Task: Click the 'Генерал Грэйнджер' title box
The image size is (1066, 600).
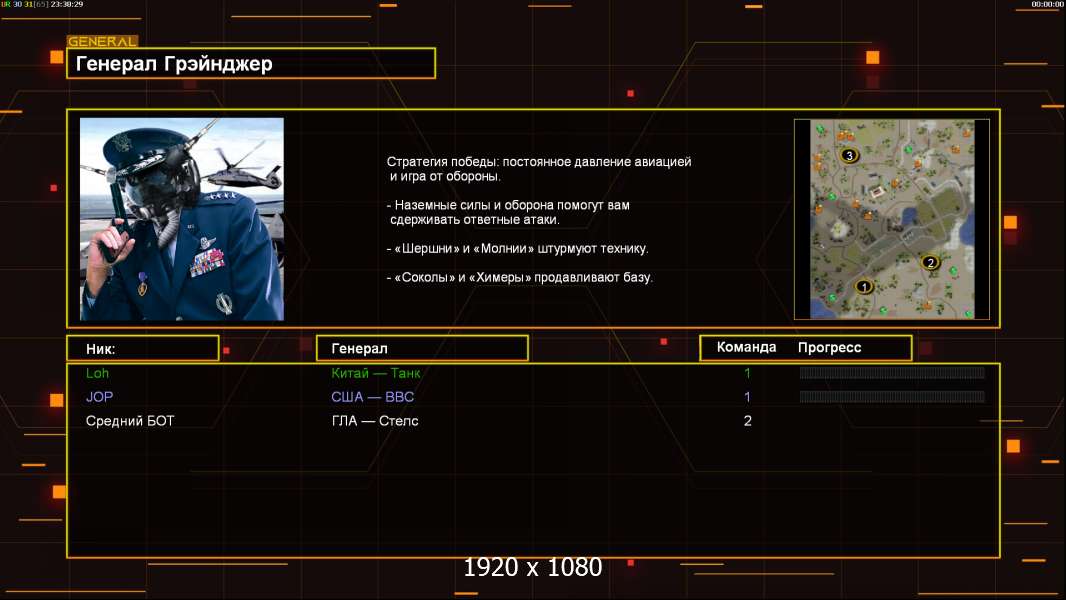Action: point(251,63)
